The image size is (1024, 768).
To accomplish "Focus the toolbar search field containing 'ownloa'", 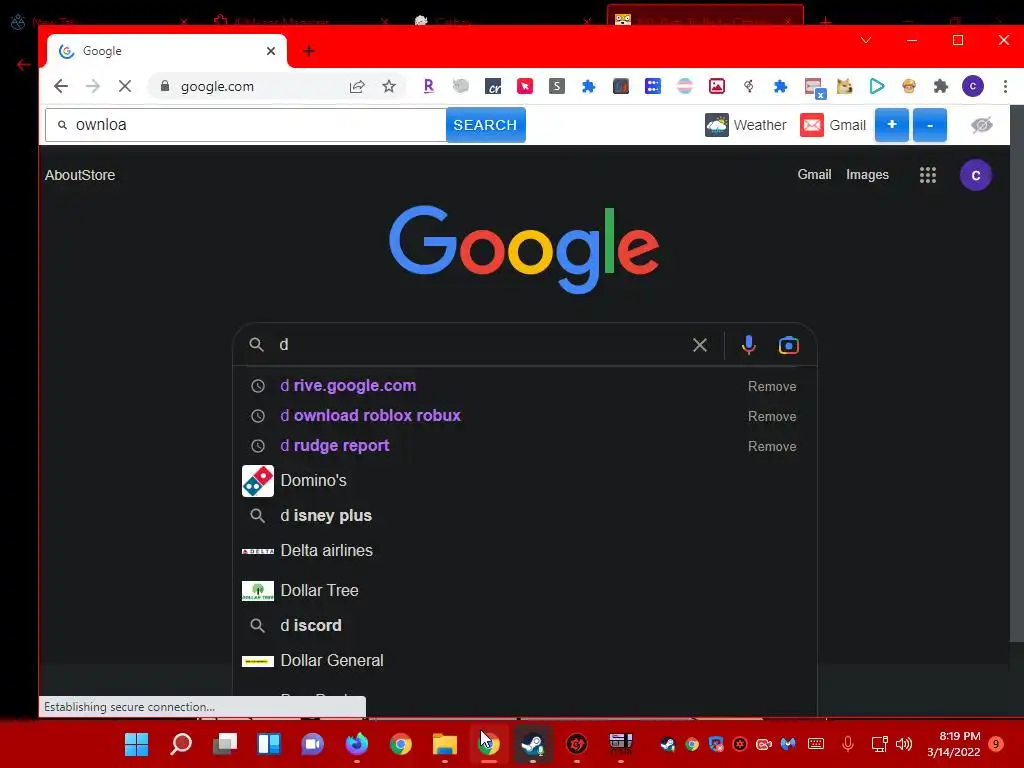I will pos(246,125).
